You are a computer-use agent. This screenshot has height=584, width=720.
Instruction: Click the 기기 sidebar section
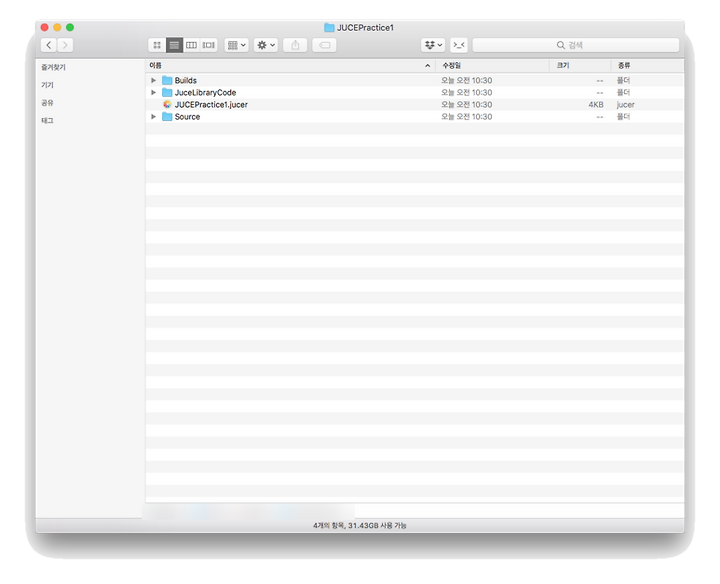(x=47, y=85)
